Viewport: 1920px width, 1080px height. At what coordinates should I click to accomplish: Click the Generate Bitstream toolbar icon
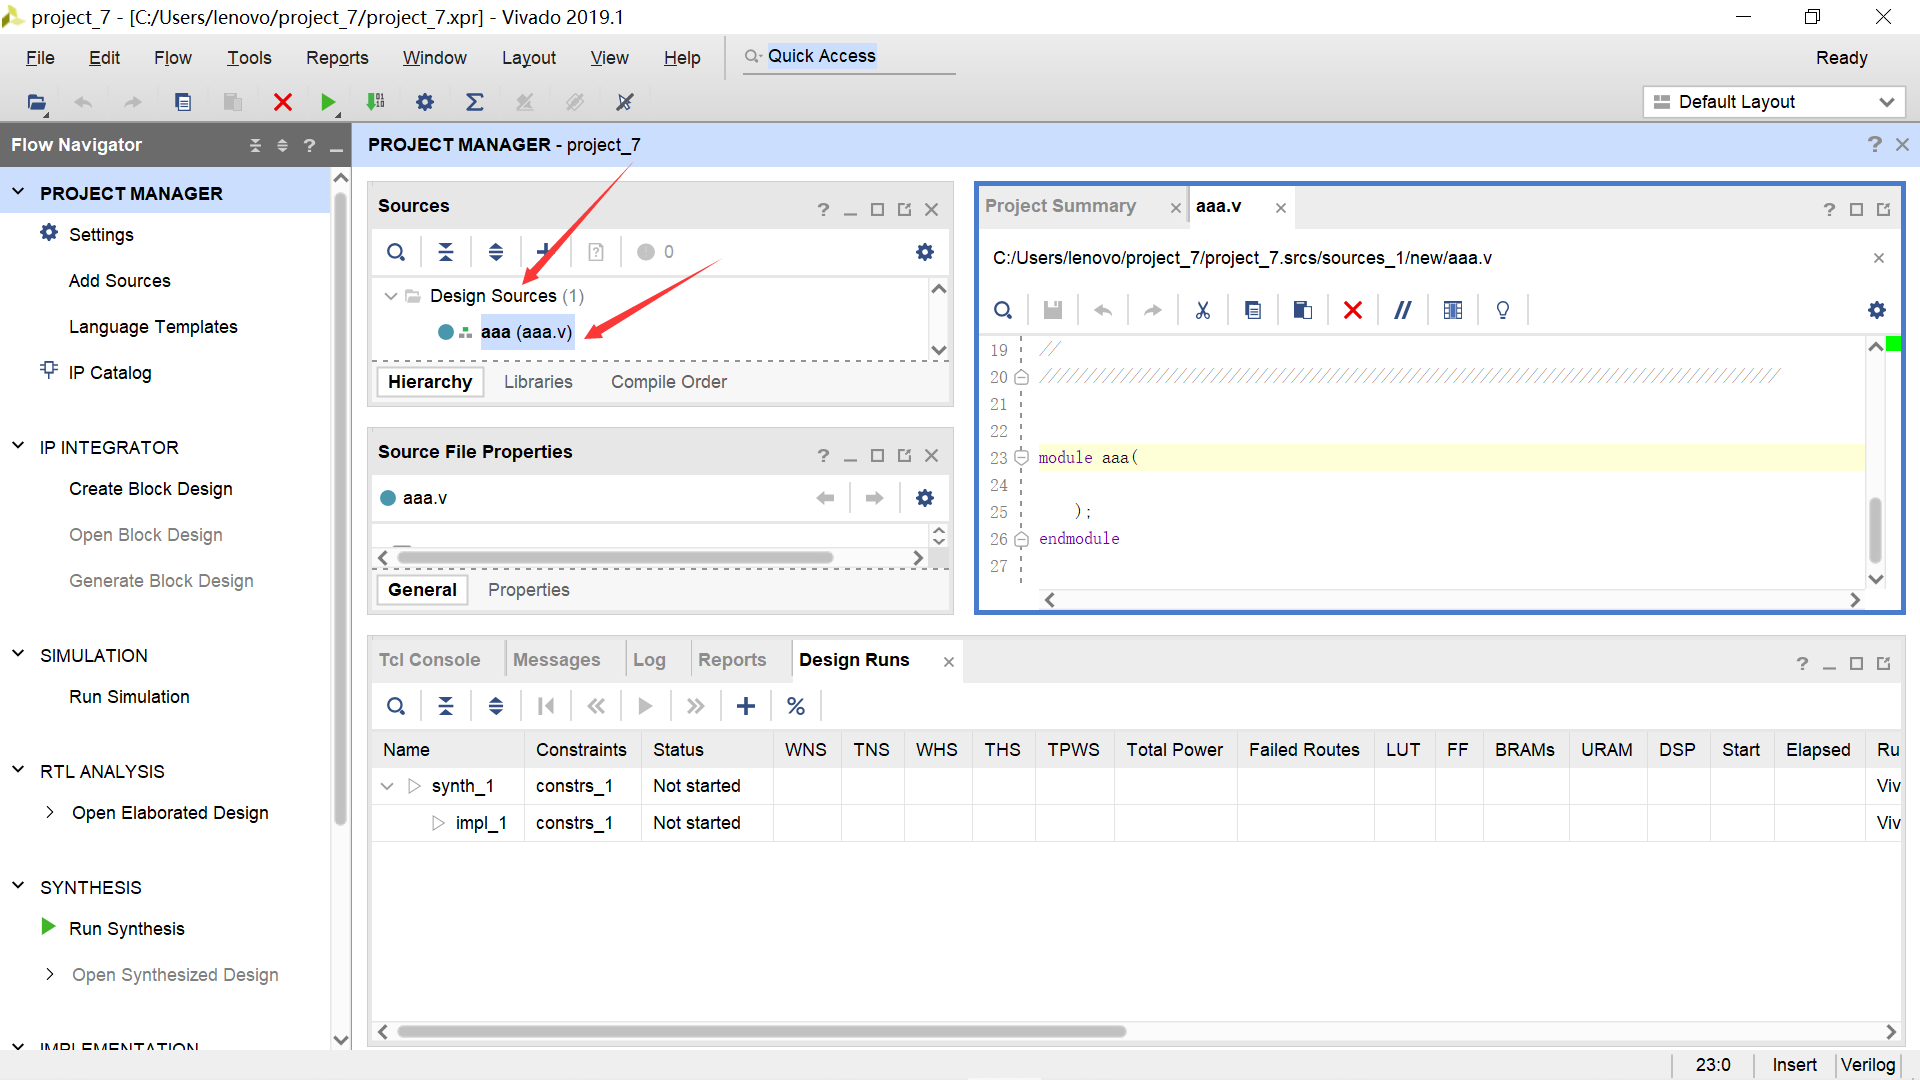[376, 102]
